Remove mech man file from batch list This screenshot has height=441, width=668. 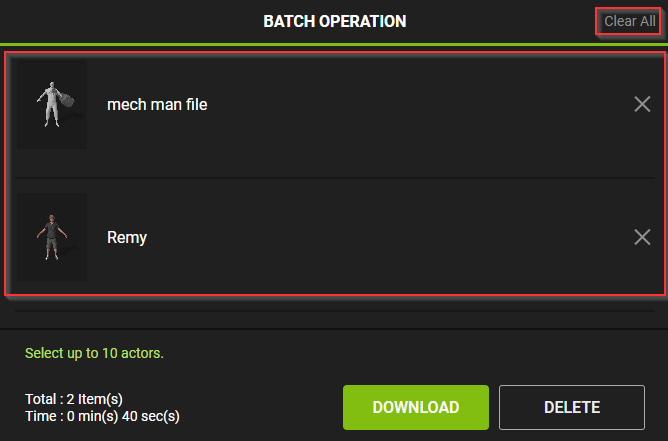[642, 104]
